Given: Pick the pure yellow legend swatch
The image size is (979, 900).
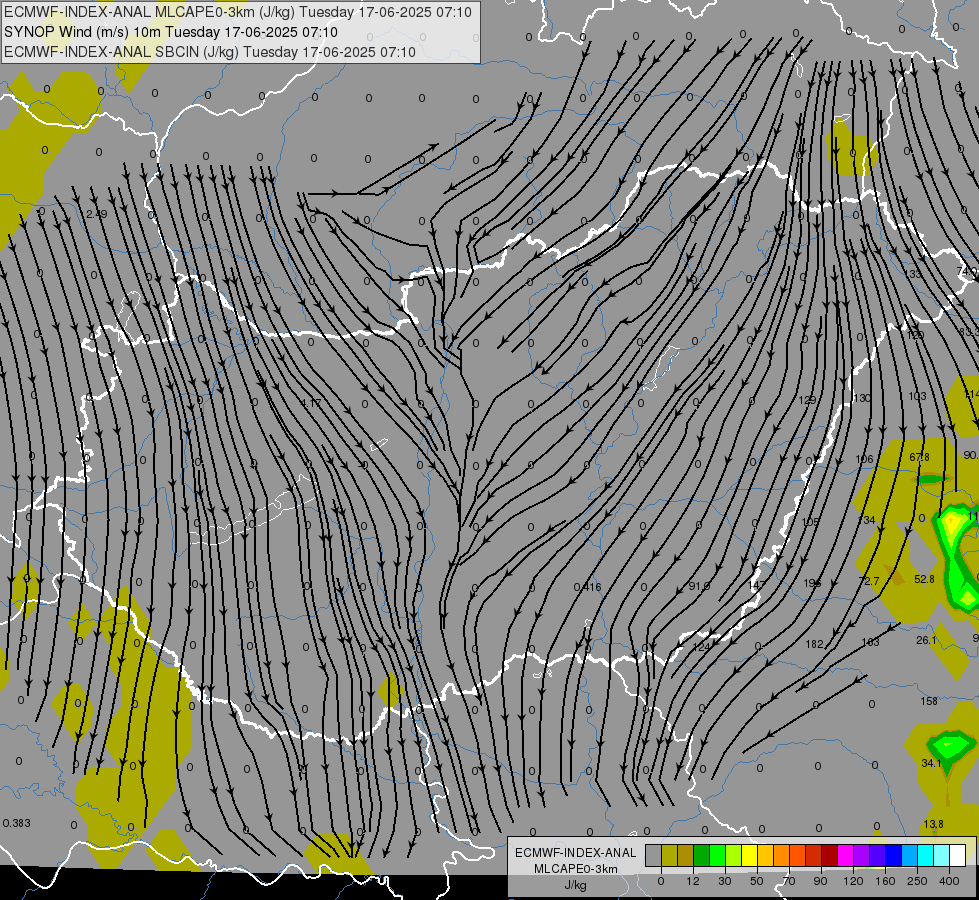Looking at the screenshot, I should pos(749,855).
